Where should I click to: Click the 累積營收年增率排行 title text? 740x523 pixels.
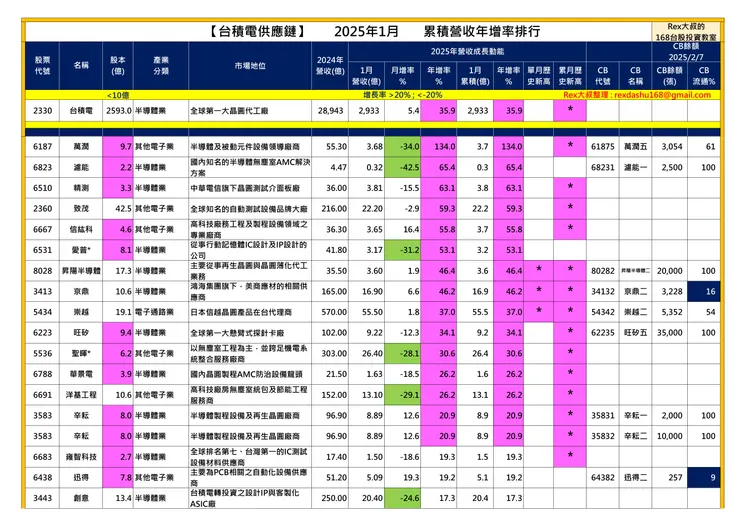481,31
